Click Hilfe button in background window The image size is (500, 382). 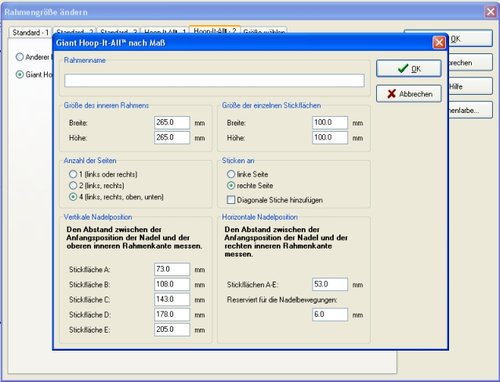click(x=470, y=87)
